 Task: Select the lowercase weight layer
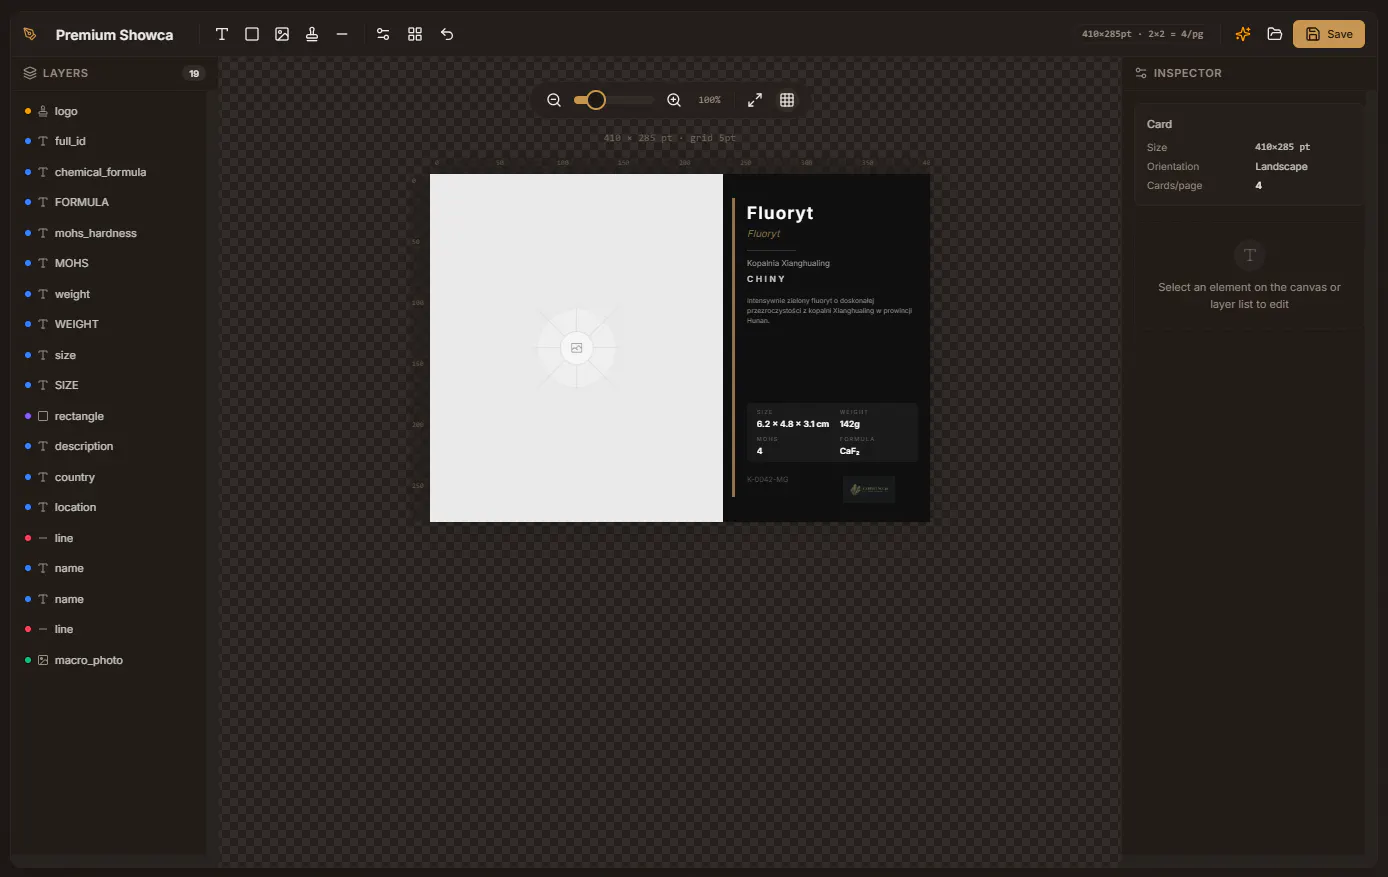[x=110, y=294]
